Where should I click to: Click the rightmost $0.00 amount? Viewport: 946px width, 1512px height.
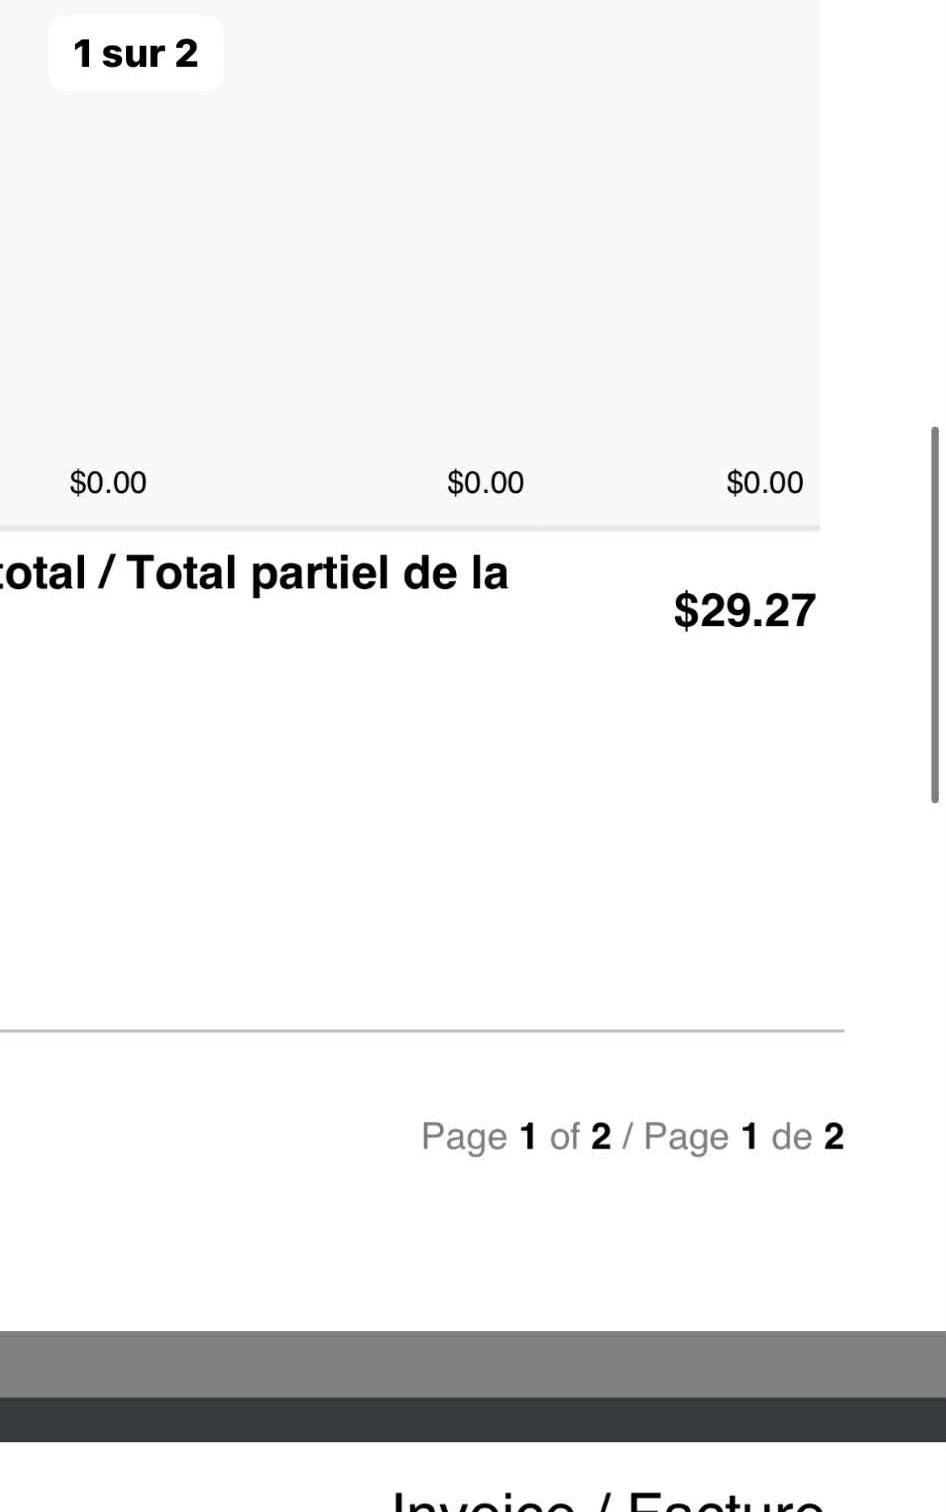point(764,483)
